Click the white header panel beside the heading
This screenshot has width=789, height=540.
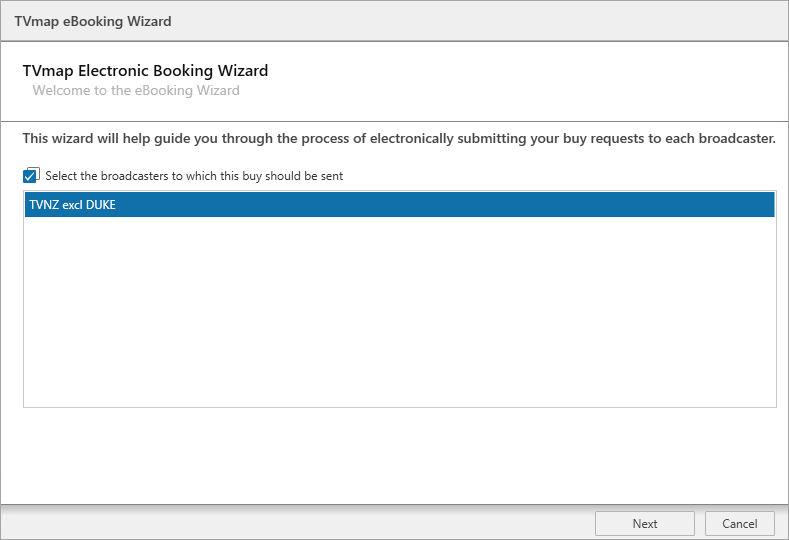528,81
